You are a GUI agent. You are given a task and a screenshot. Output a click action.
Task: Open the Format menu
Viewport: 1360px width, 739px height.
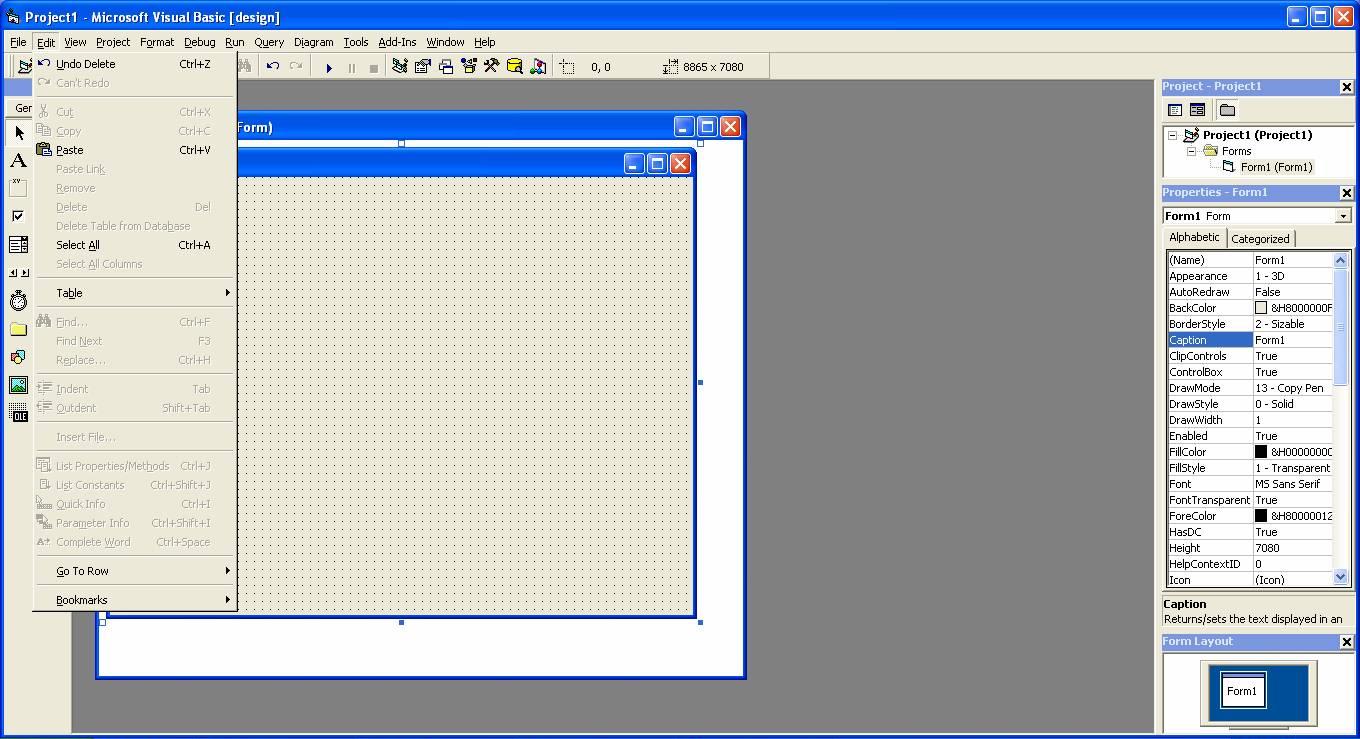click(x=156, y=42)
